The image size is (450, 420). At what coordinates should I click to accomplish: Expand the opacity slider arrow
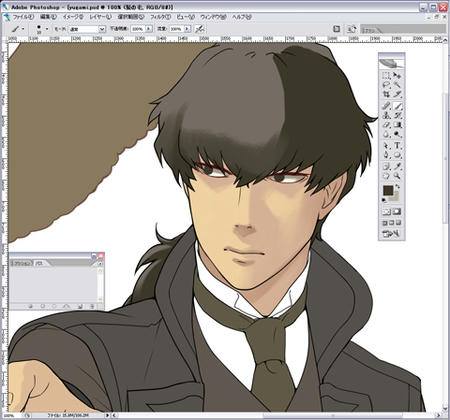tap(149, 29)
